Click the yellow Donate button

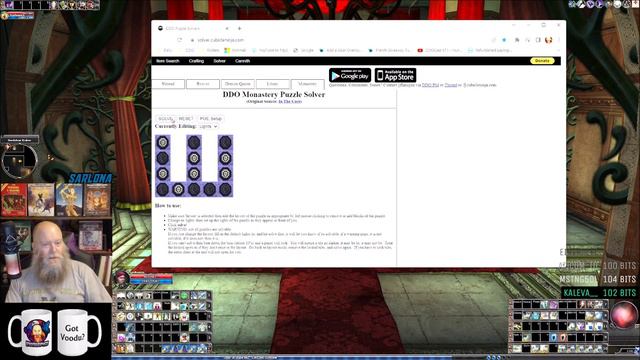542,61
